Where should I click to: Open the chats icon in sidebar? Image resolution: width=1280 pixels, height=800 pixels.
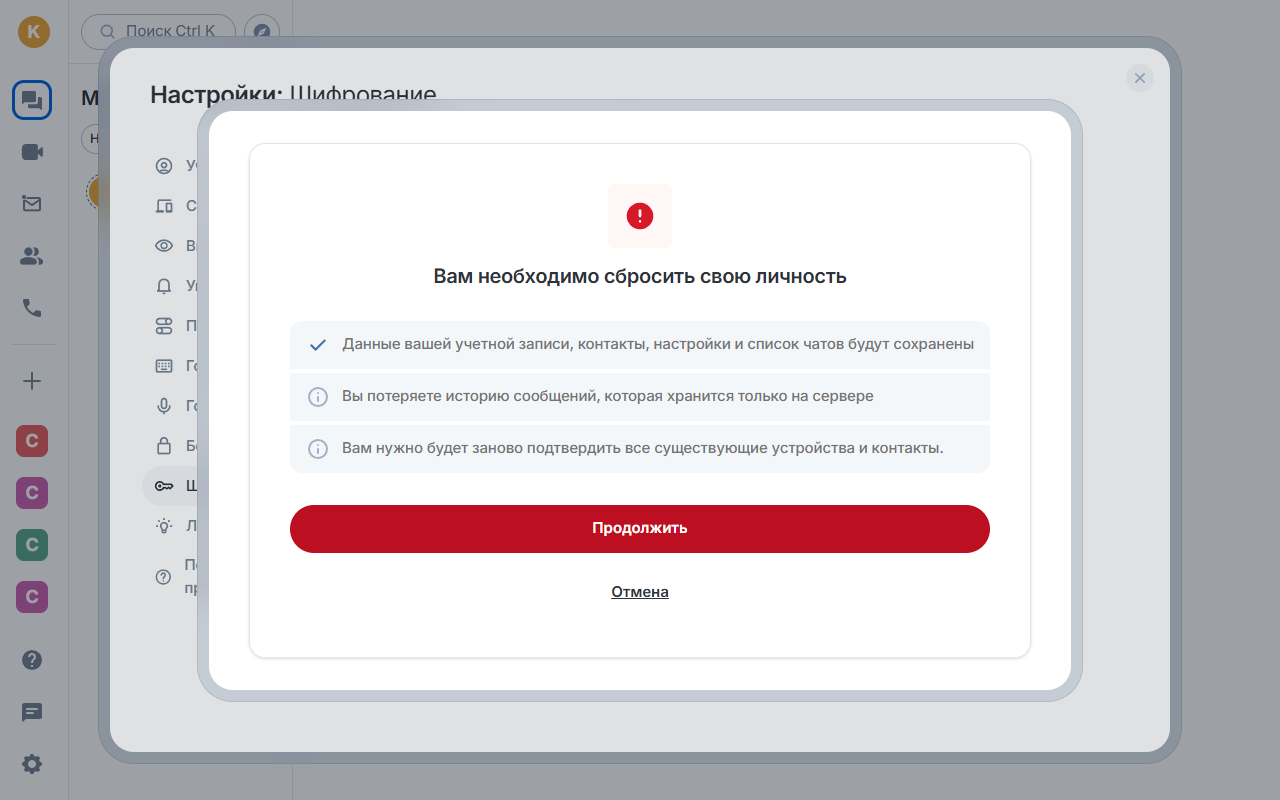[x=32, y=100]
